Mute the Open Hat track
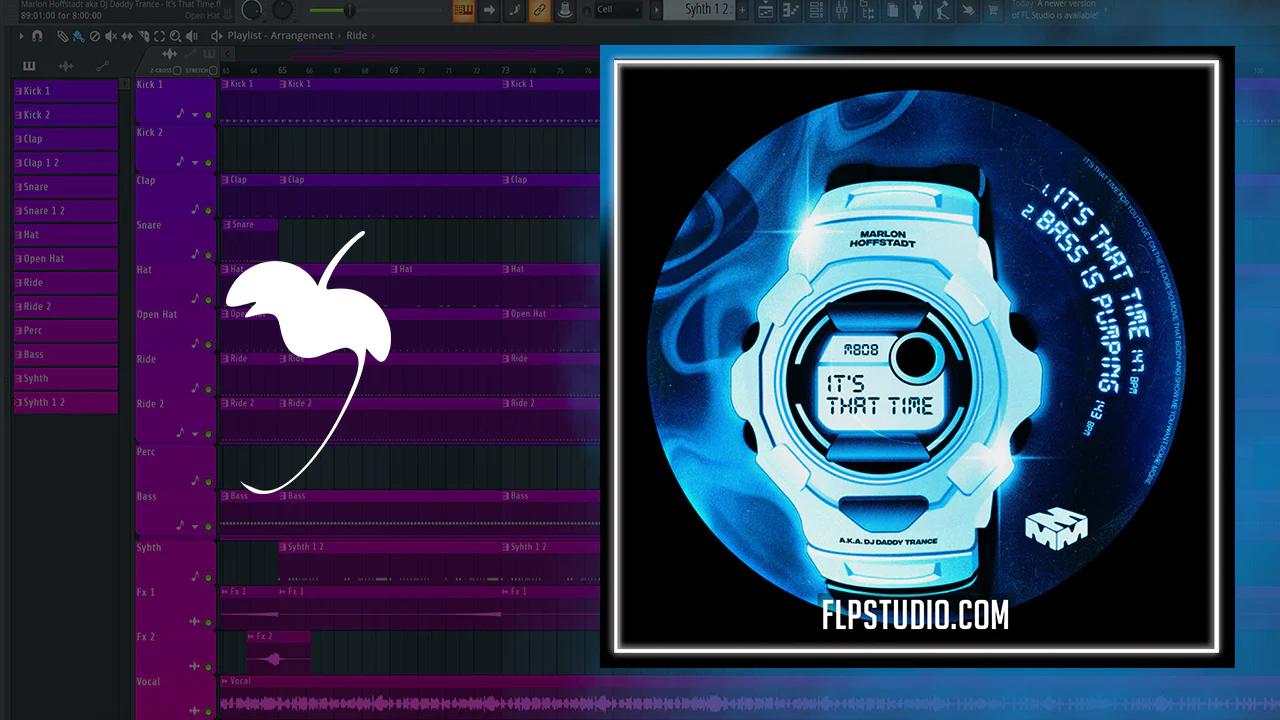Image resolution: width=1280 pixels, height=720 pixels. [x=208, y=345]
